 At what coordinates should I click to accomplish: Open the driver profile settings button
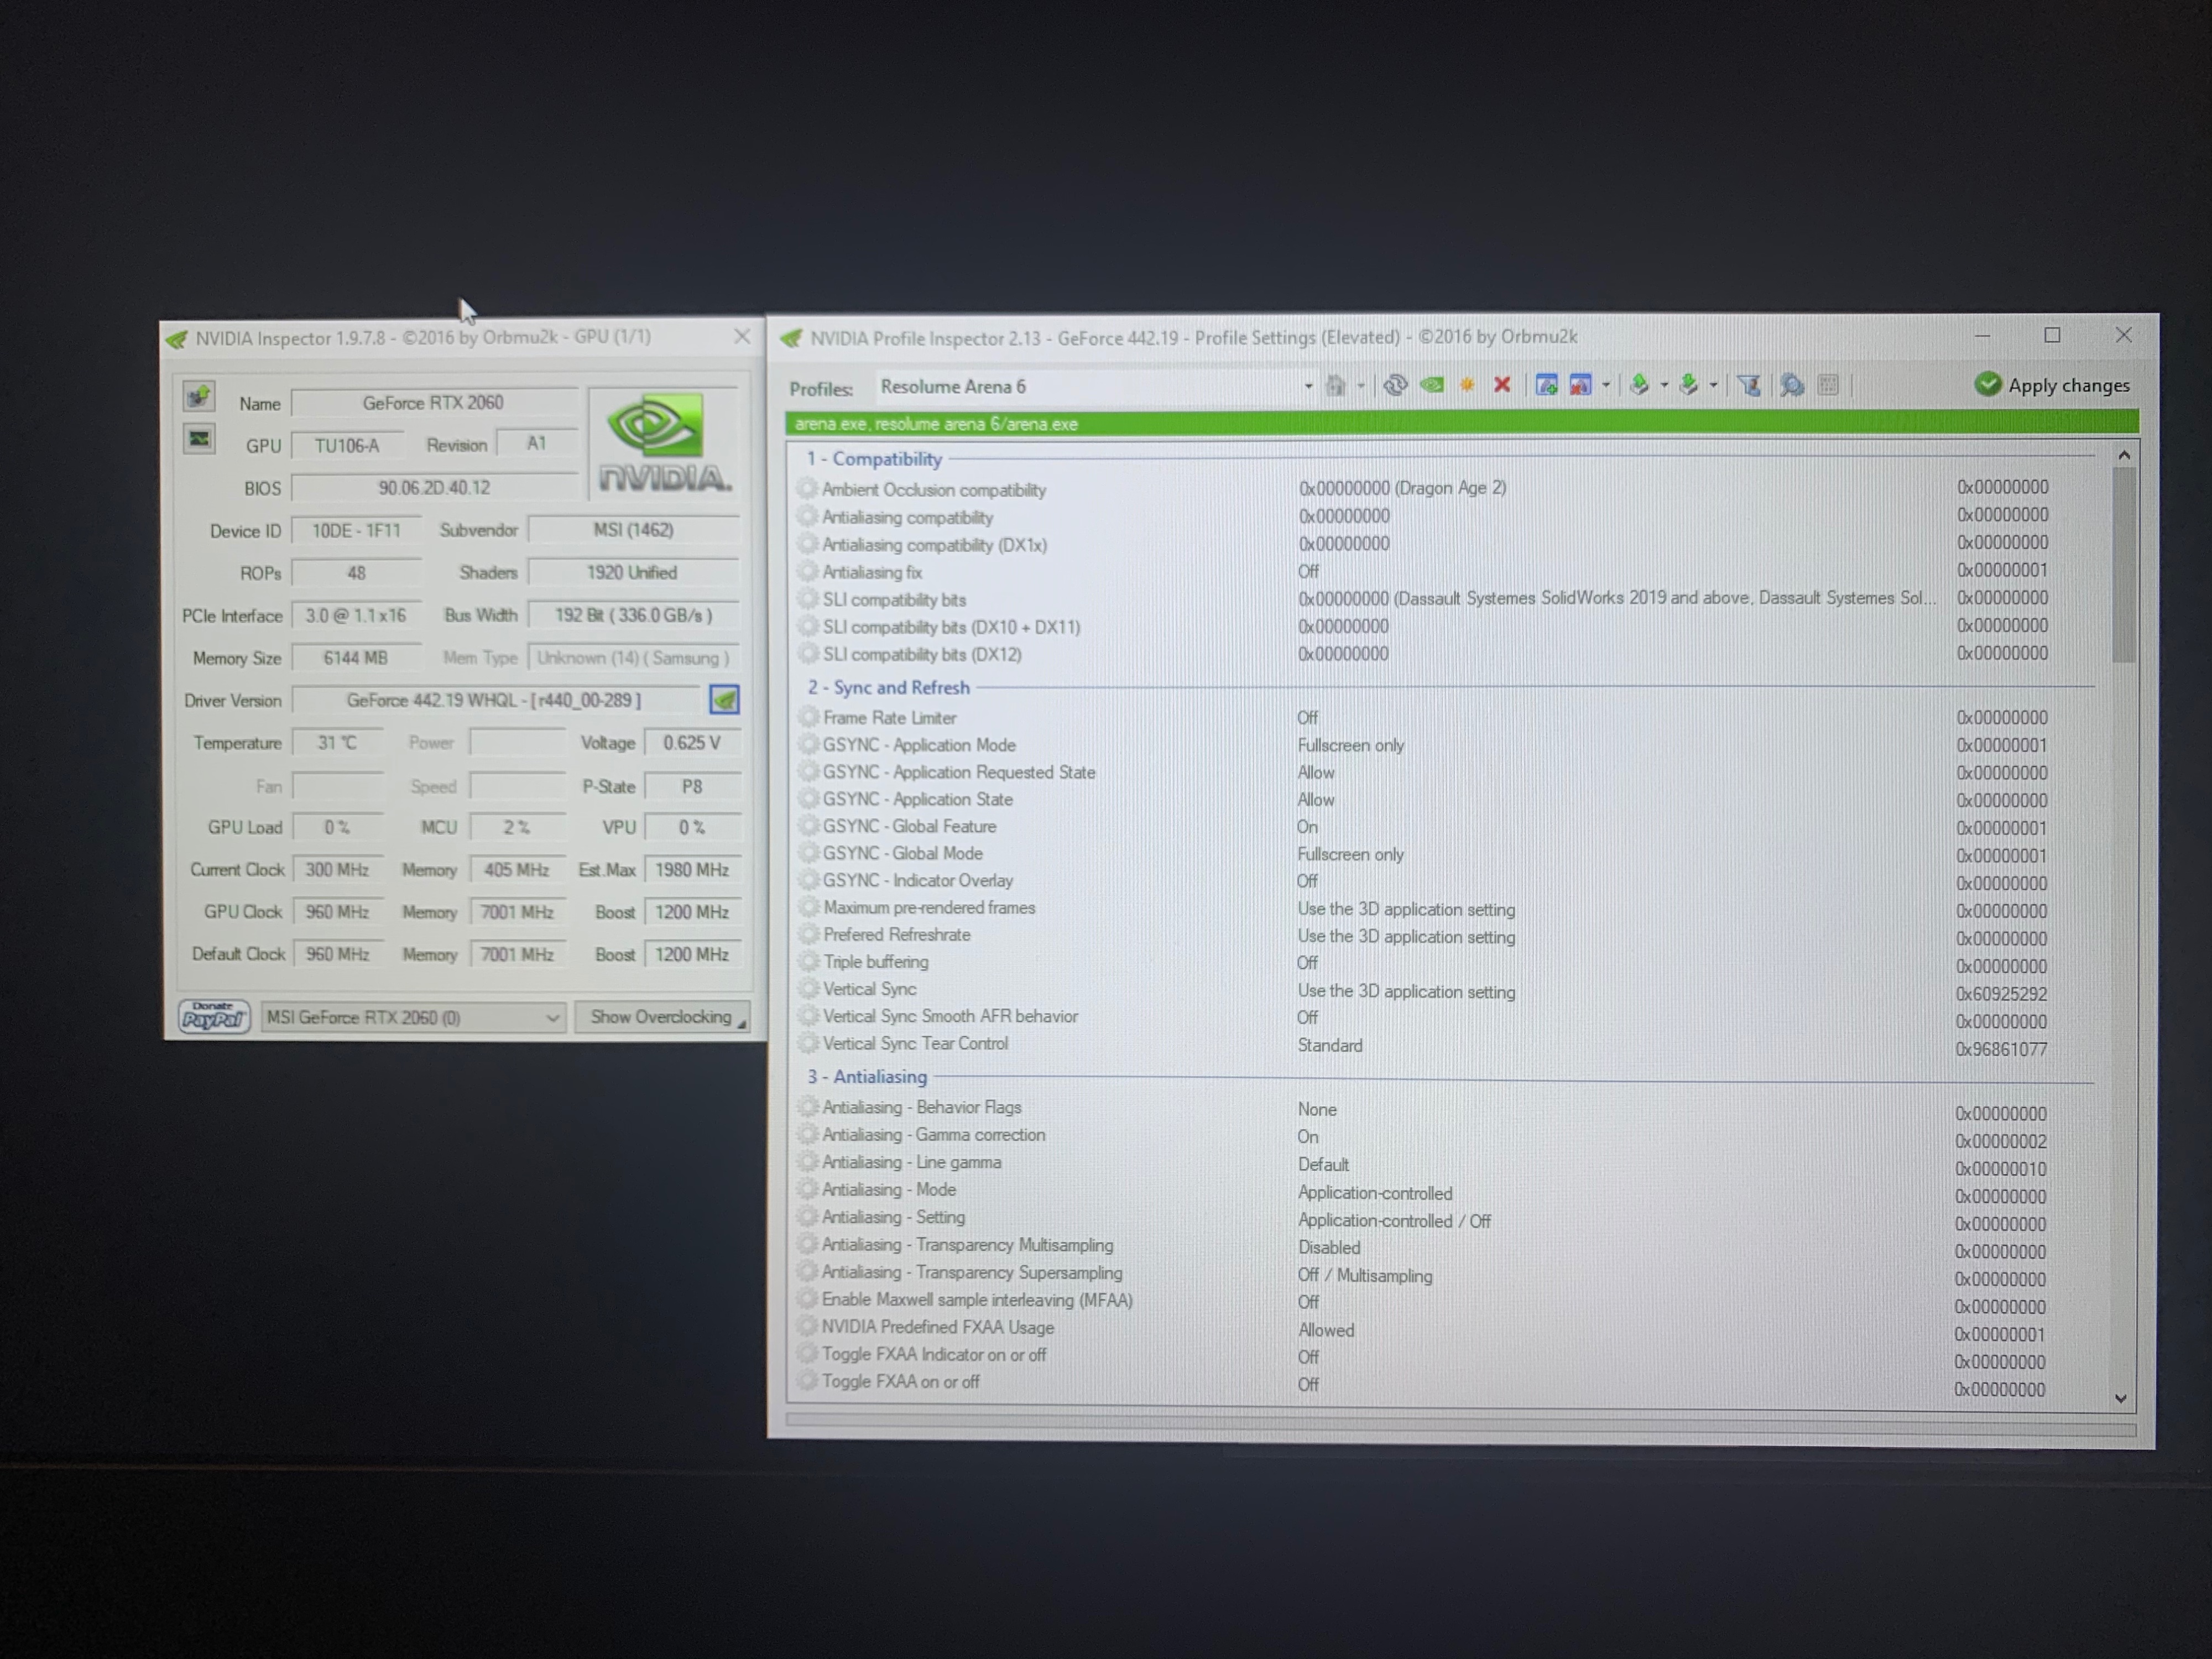click(724, 700)
